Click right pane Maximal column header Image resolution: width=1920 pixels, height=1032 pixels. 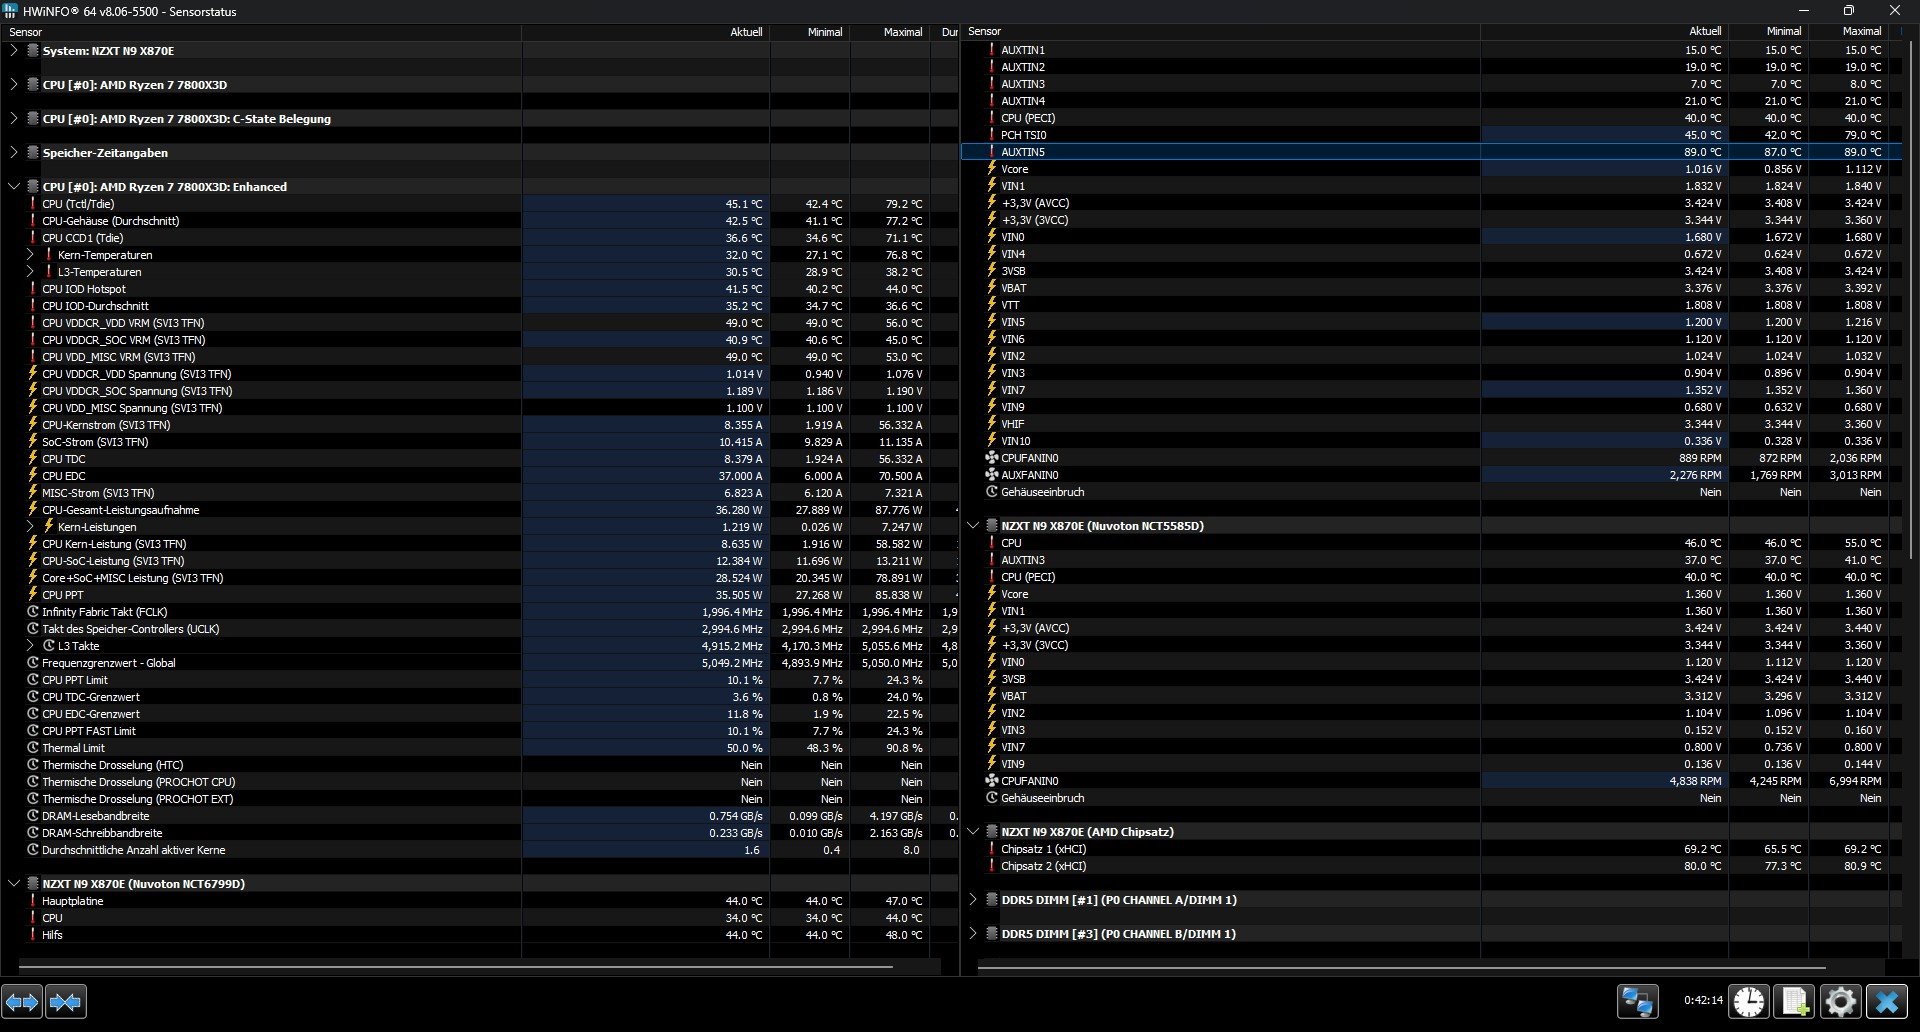(x=1848, y=32)
